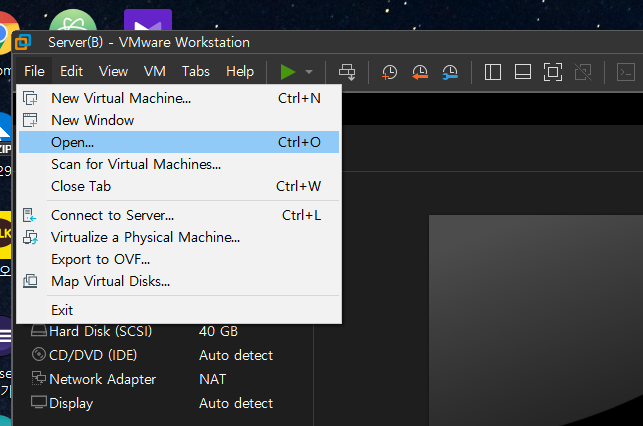This screenshot has width=643, height=426.
Task: Enter full screen mode icon
Action: point(553,72)
